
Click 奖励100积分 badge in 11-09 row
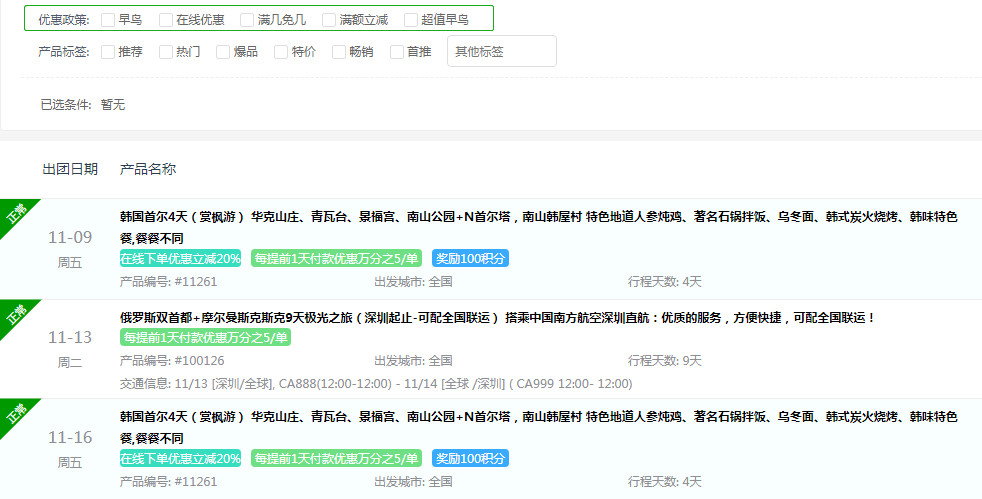tap(470, 259)
